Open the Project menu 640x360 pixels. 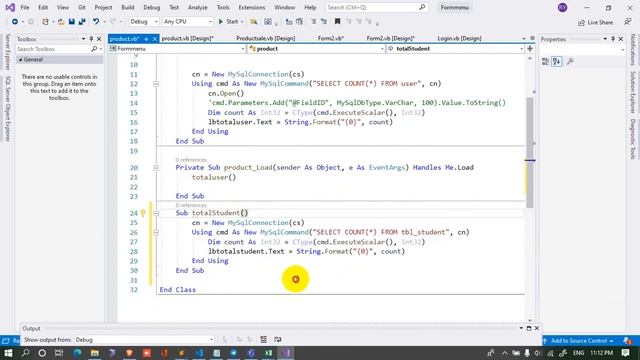[x=103, y=7]
